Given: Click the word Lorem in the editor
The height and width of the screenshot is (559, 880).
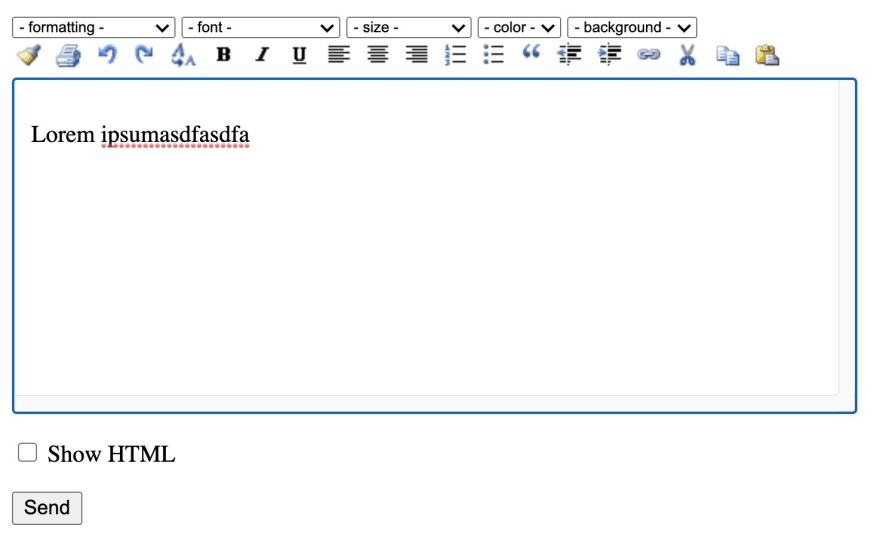Looking at the screenshot, I should [x=63, y=135].
